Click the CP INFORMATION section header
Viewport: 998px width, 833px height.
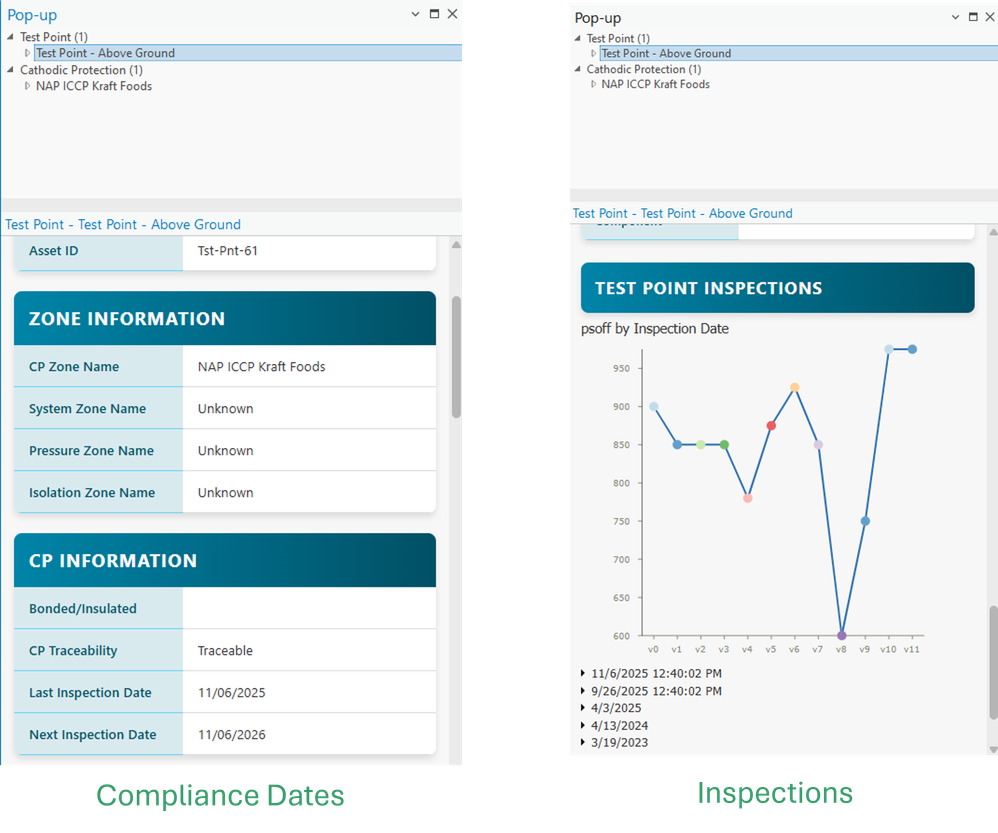[x=225, y=560]
